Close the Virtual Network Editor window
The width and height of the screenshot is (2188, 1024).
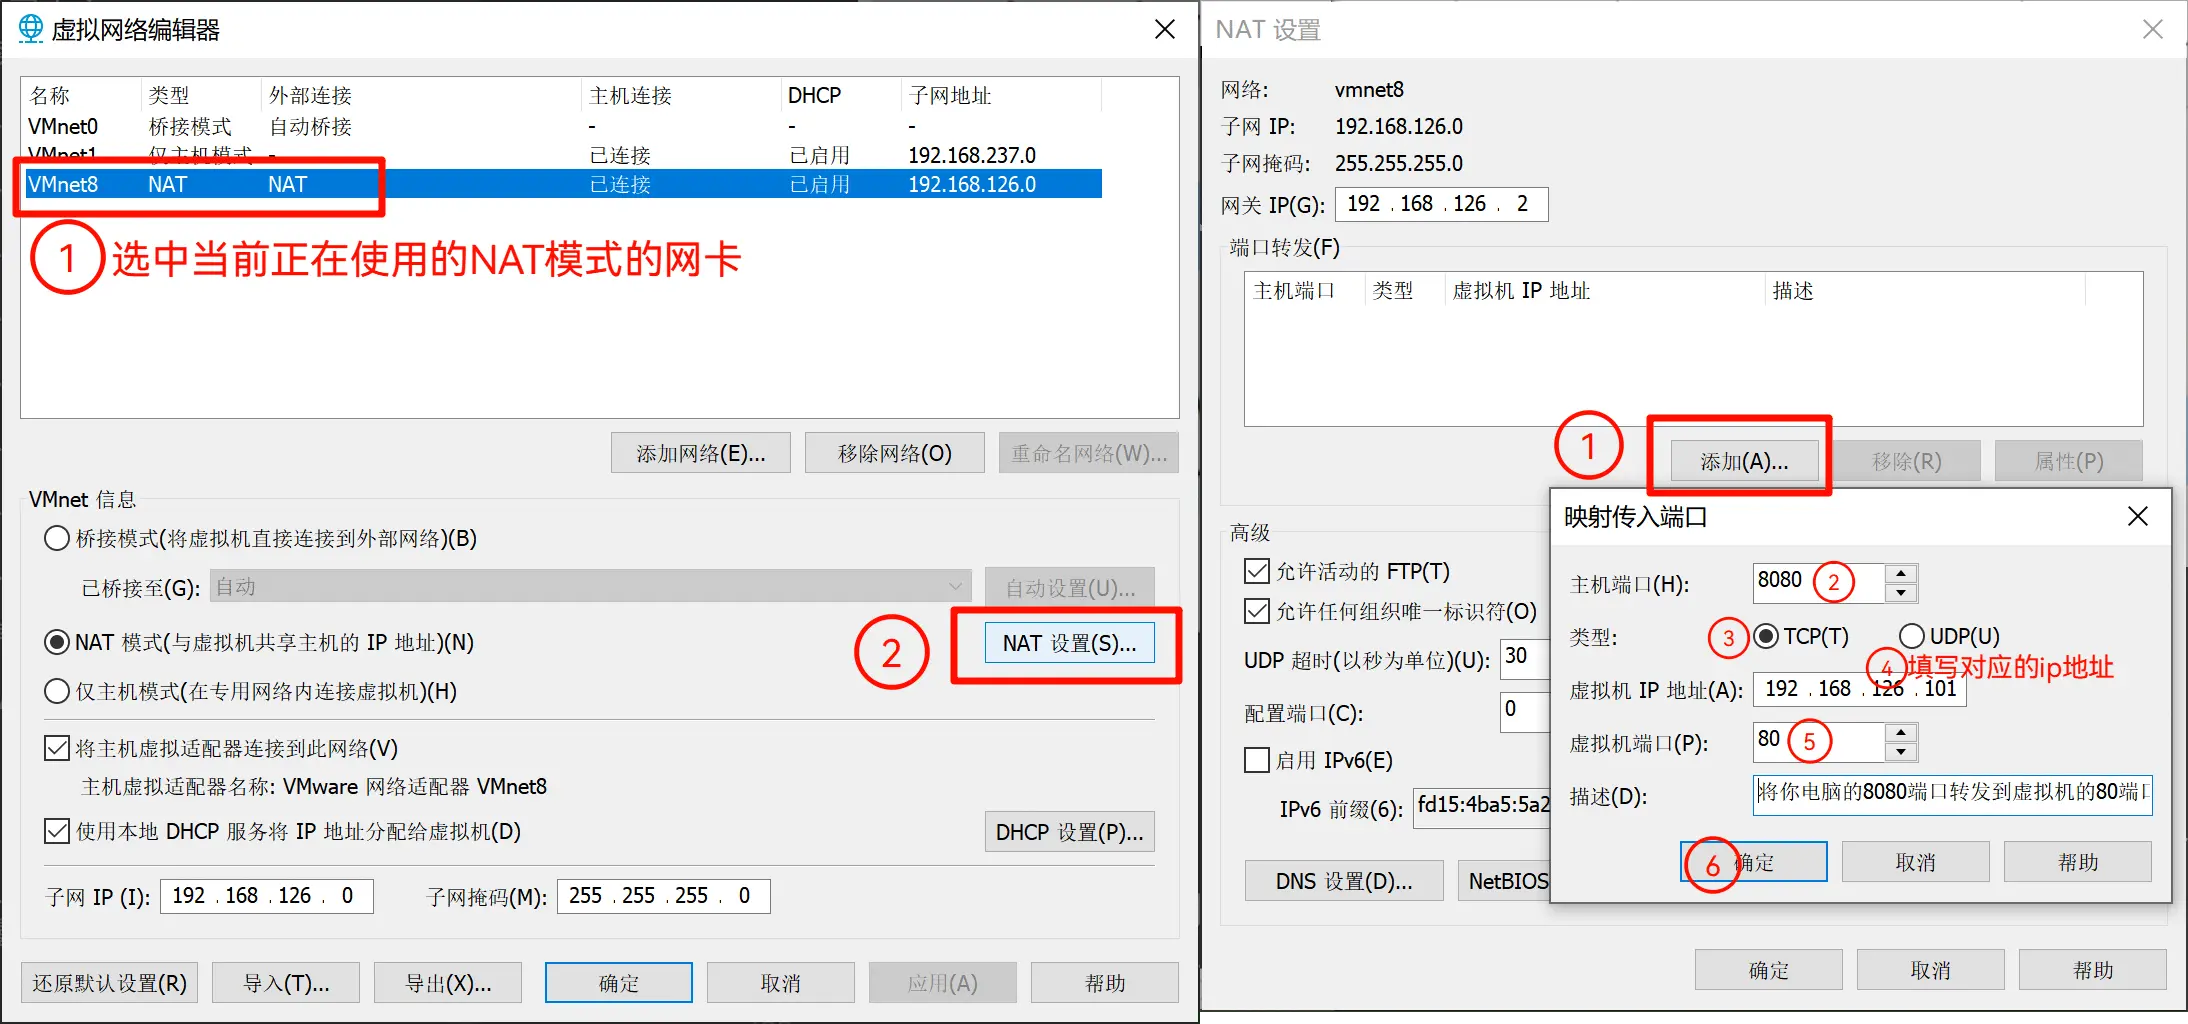(1165, 29)
